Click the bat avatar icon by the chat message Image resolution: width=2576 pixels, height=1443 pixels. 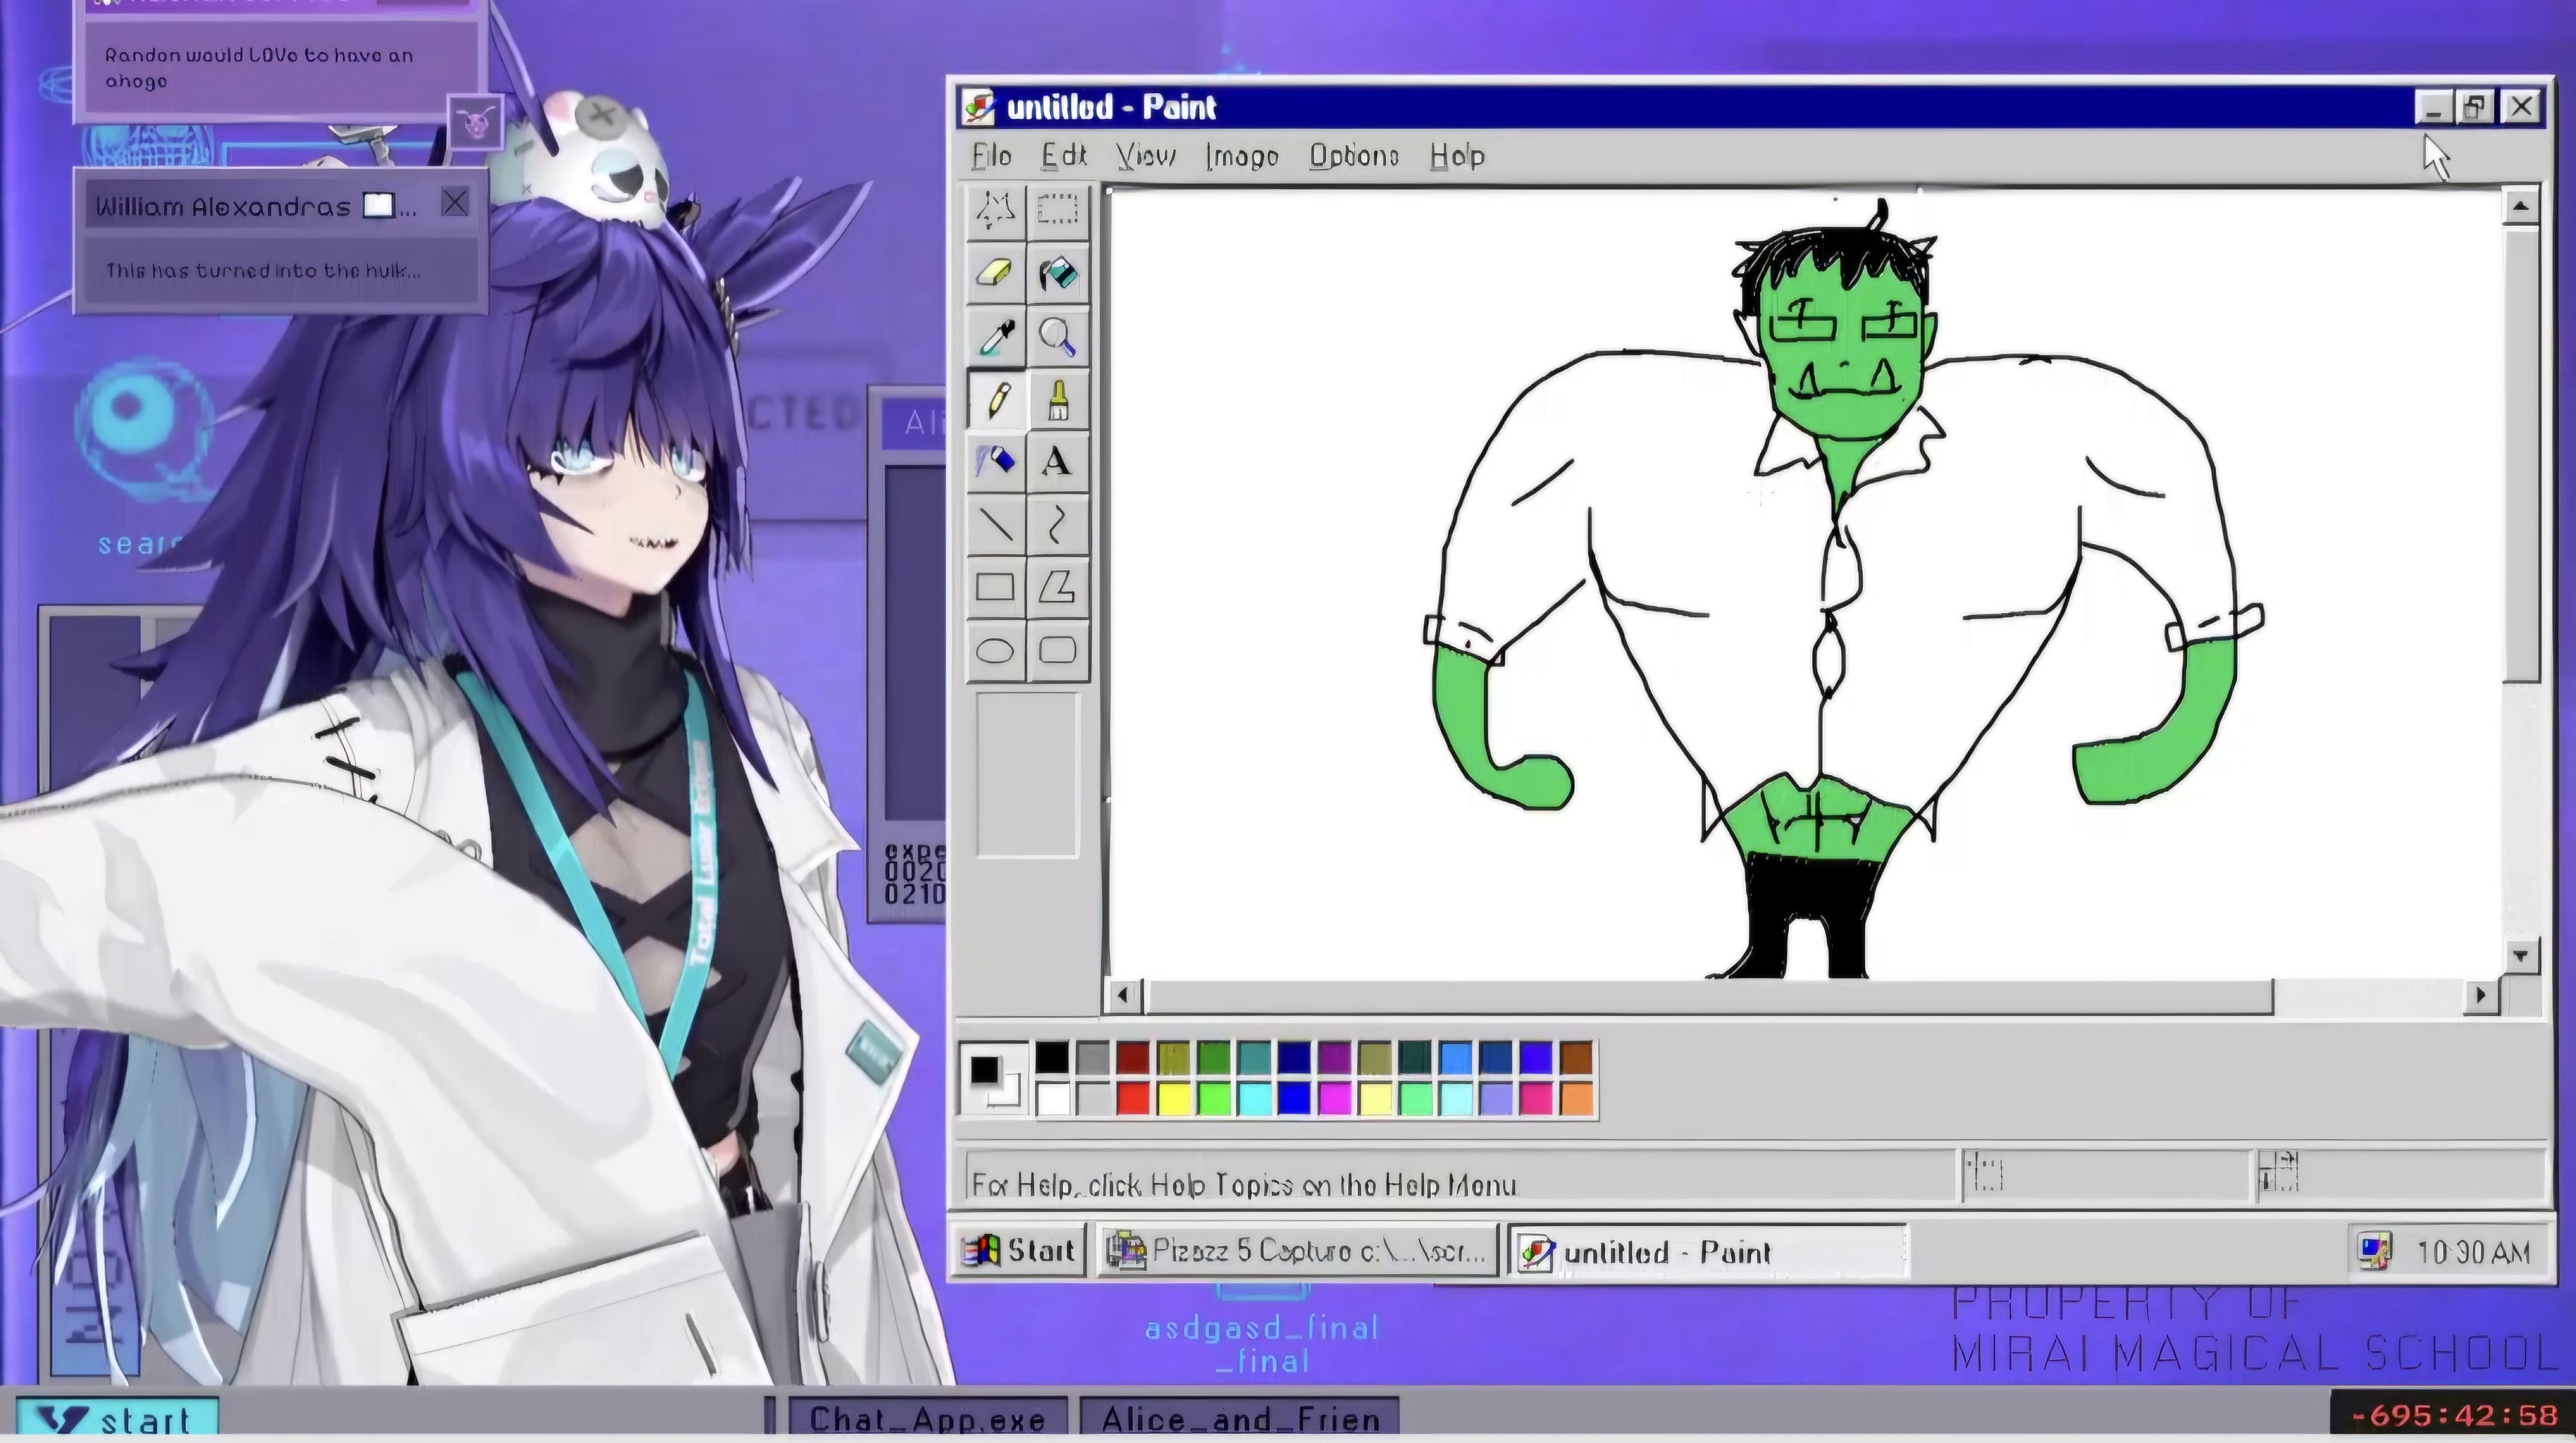click(x=475, y=123)
